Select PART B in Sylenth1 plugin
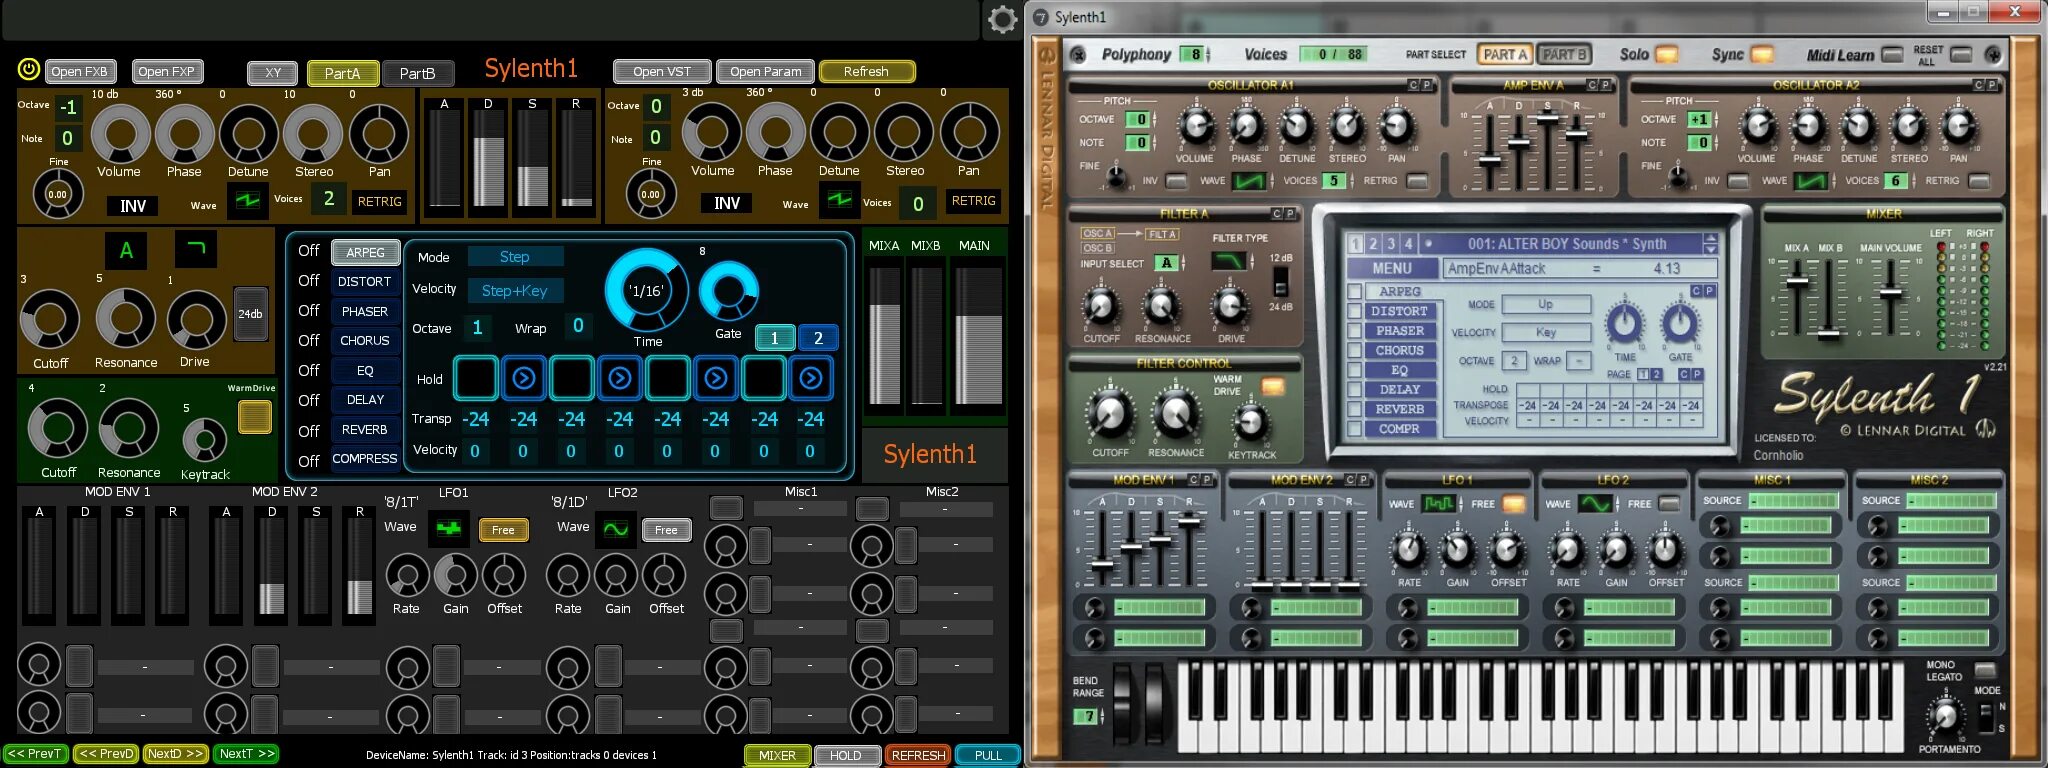The height and width of the screenshot is (768, 2048). tap(1564, 55)
